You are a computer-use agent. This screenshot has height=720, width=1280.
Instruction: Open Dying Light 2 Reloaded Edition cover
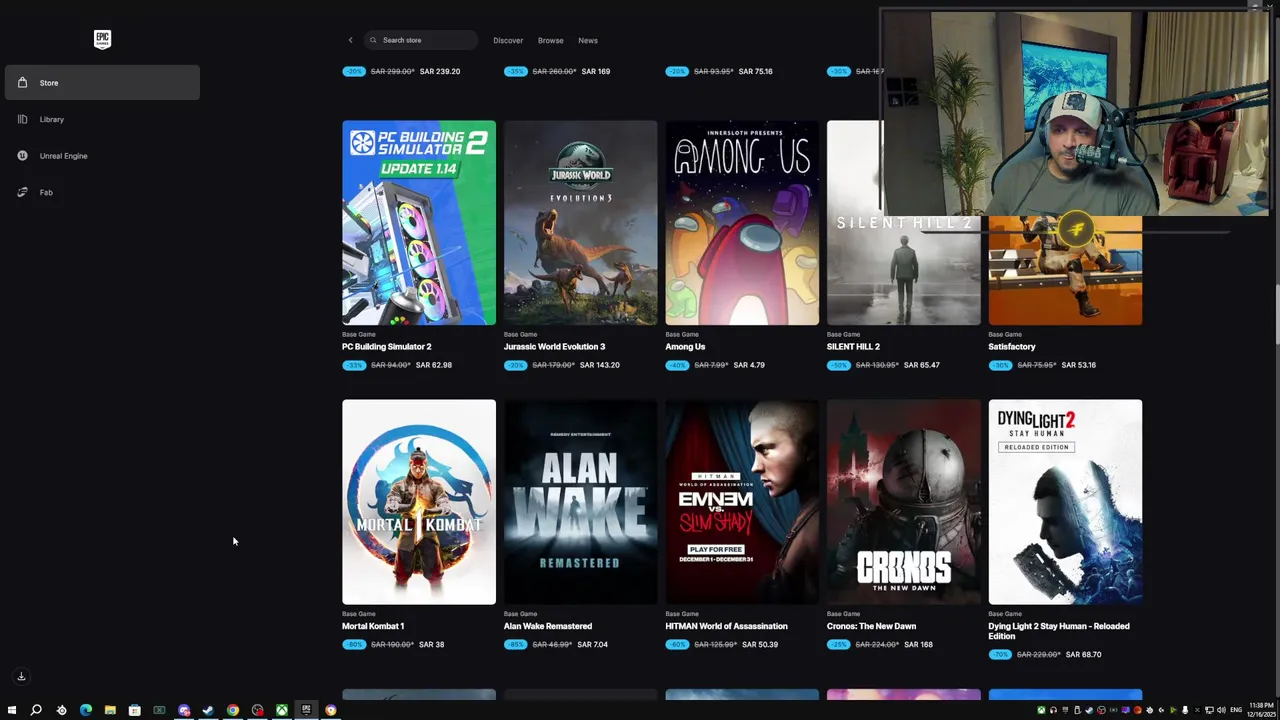click(1065, 502)
